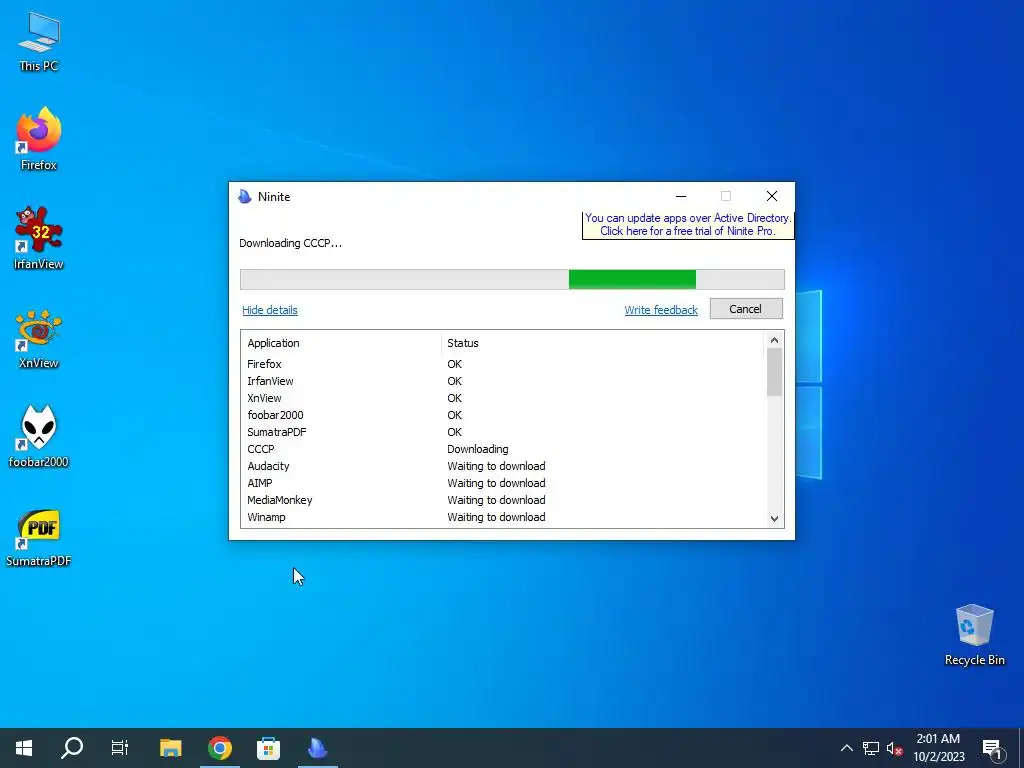Click Hide details link
The image size is (1024, 768).
(270, 310)
